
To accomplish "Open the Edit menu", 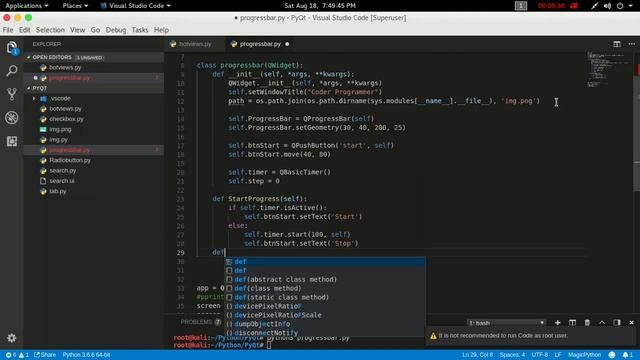I will [x=24, y=30].
